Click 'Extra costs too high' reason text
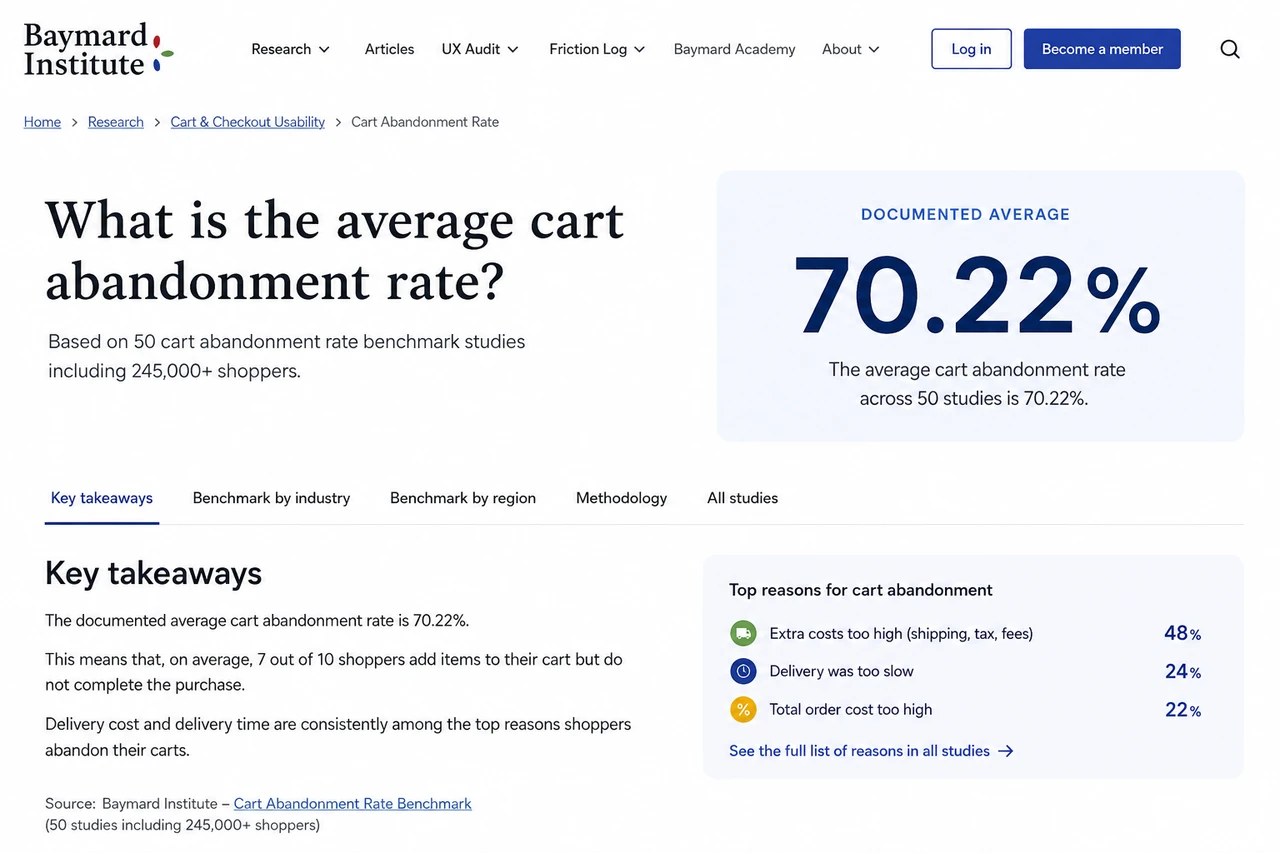The image size is (1280, 853). pyautogui.click(x=901, y=633)
